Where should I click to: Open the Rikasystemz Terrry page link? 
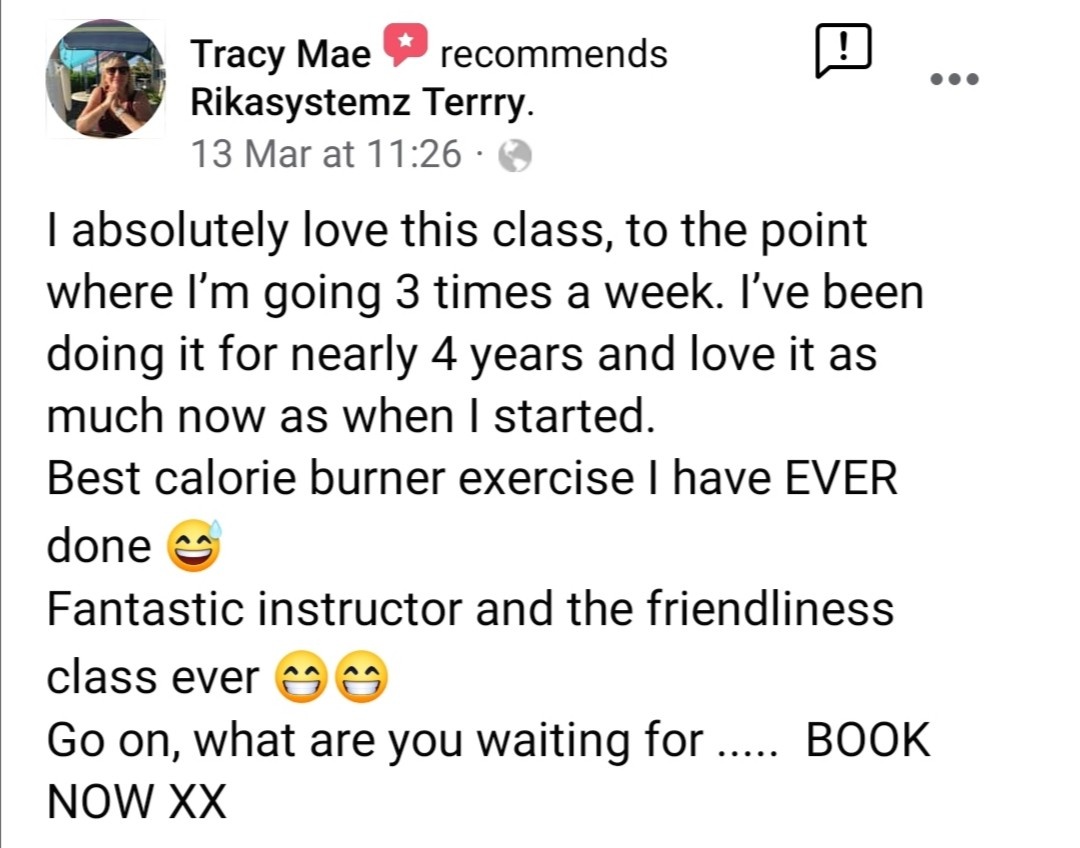(x=362, y=103)
